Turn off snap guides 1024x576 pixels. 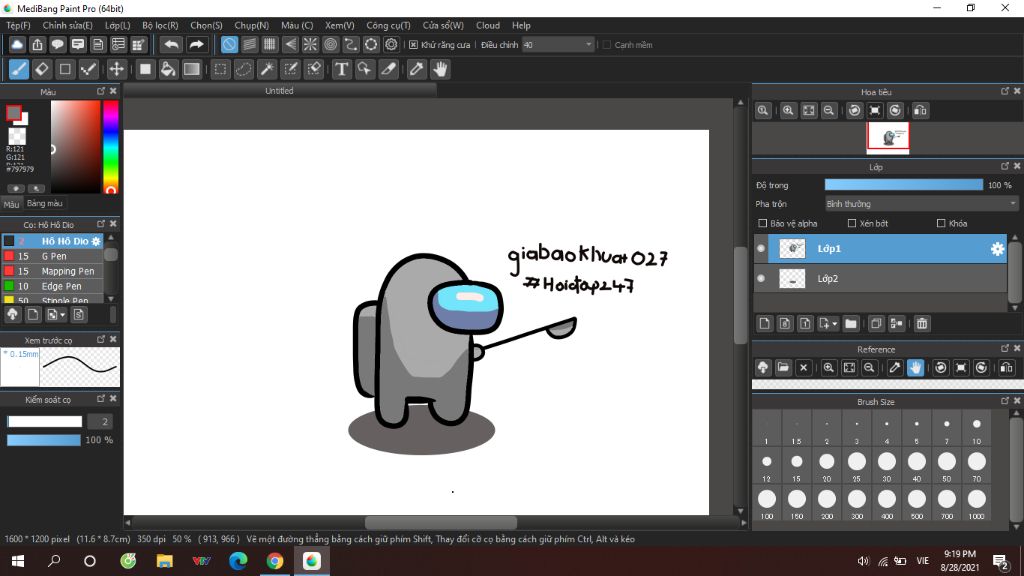229,44
